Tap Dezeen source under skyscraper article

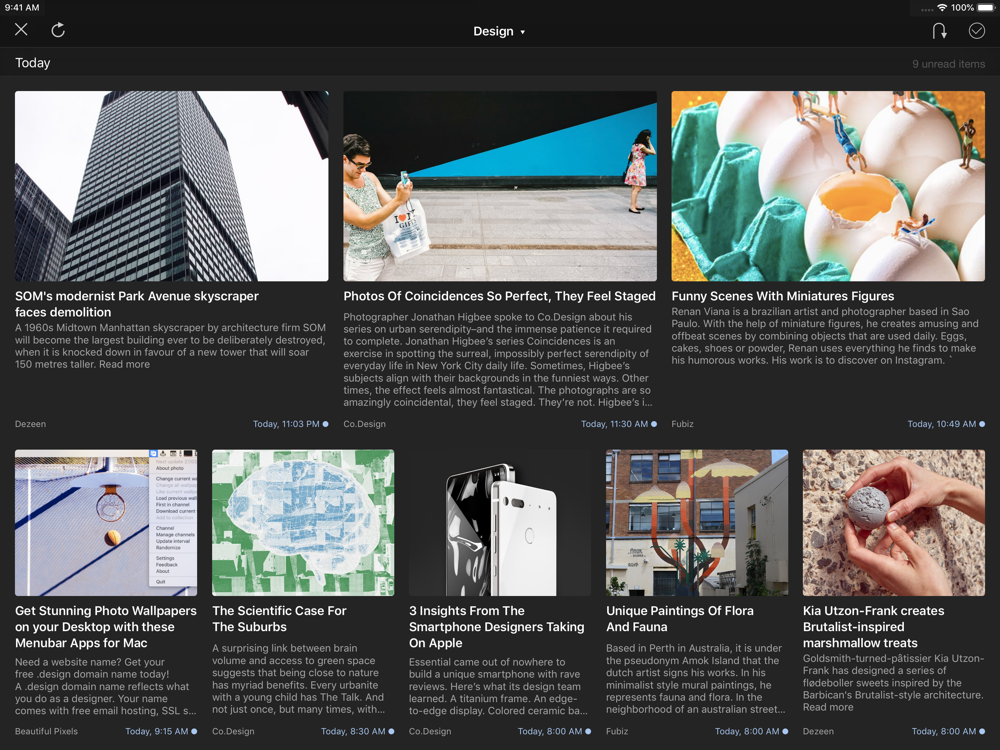pos(31,424)
